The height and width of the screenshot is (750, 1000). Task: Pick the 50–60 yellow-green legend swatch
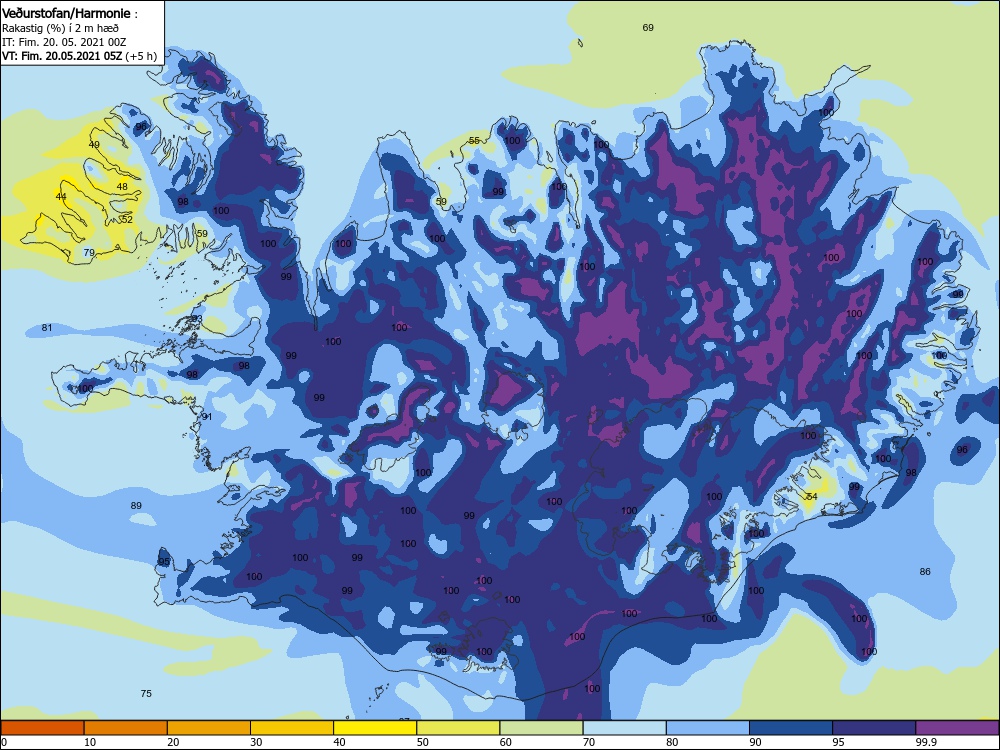(459, 728)
